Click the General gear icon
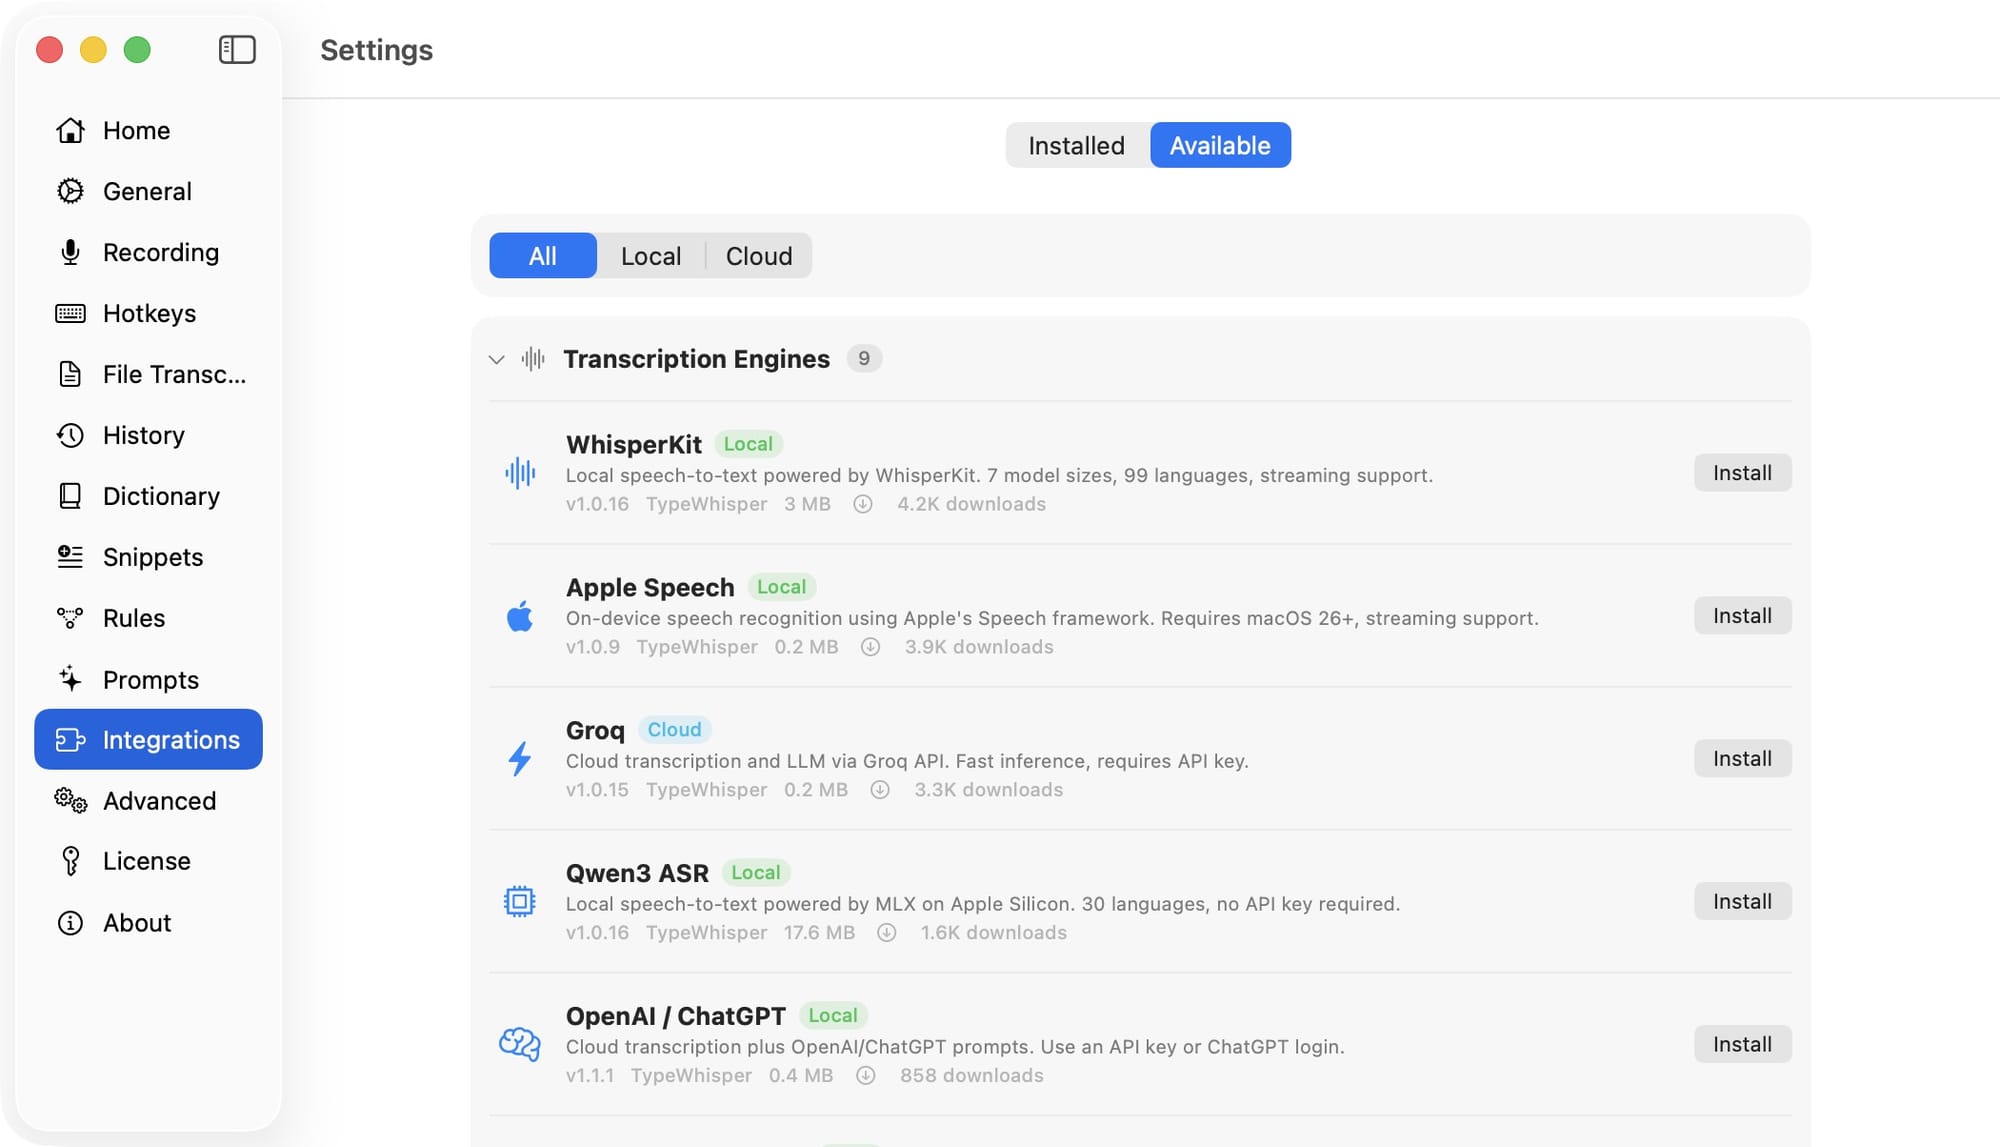Image resolution: width=2000 pixels, height=1147 pixels. point(70,191)
